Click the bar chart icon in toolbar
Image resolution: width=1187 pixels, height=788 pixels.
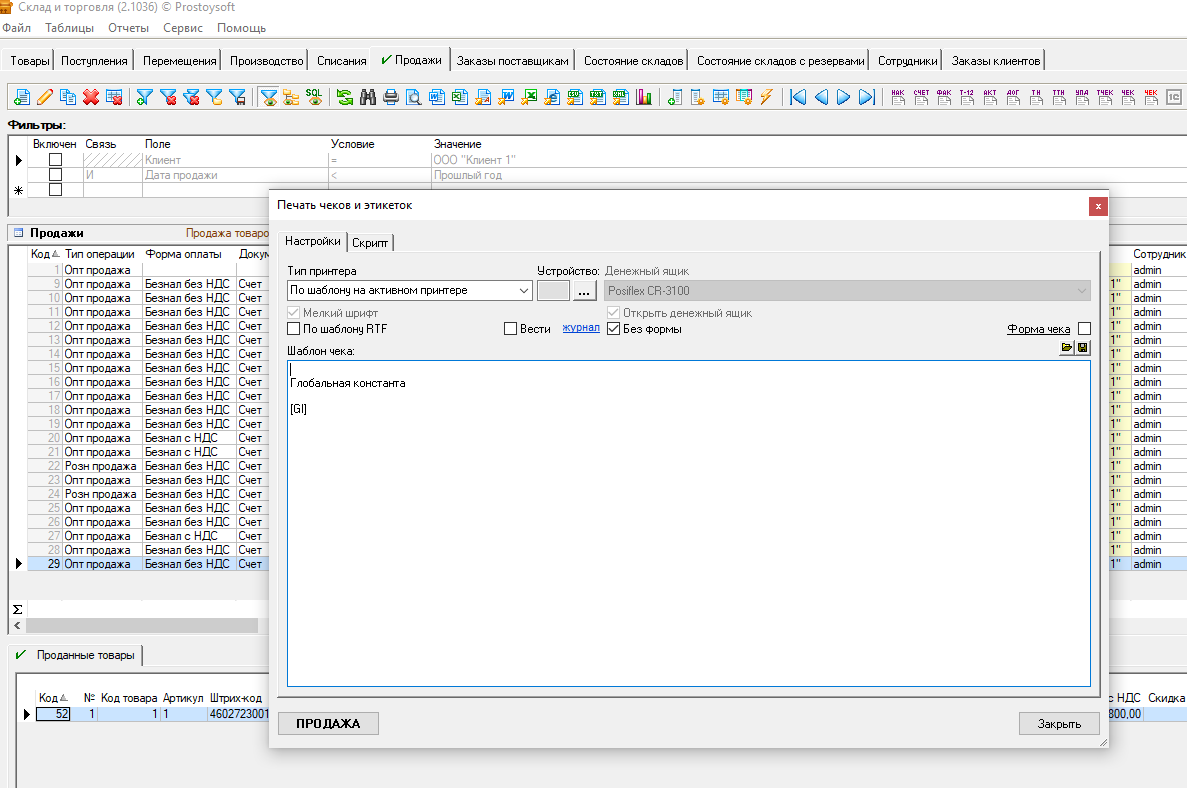tap(644, 97)
